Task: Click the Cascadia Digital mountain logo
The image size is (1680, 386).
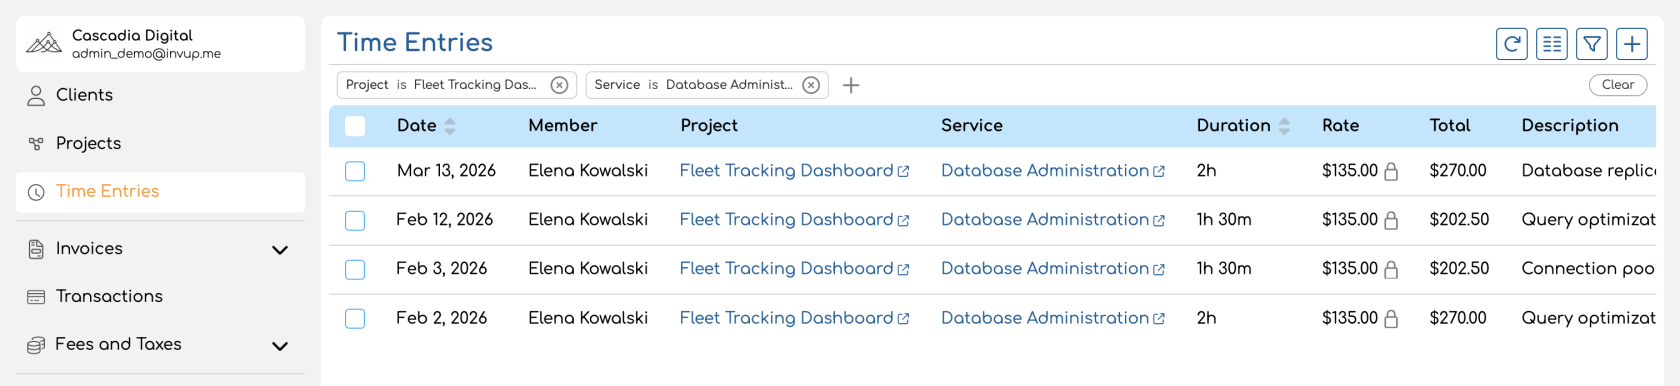Action: click(44, 44)
